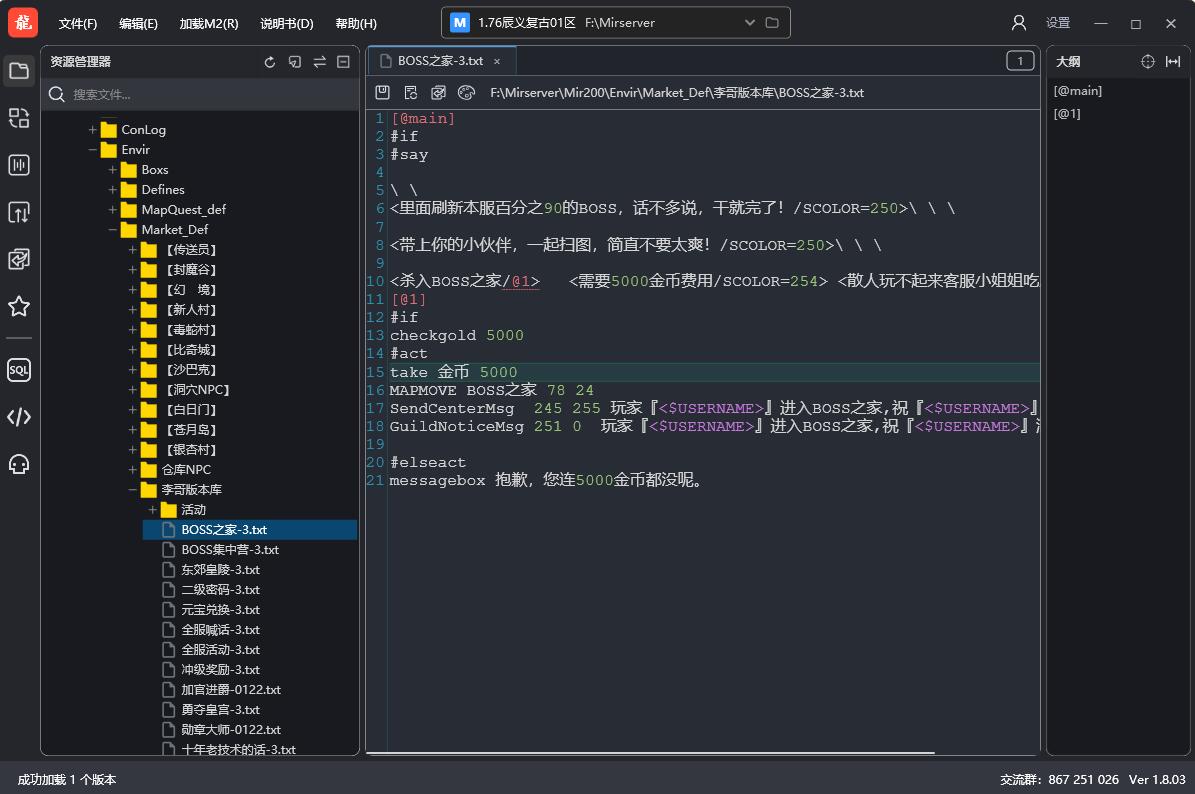This screenshot has height=794, width=1195.
Task: Open the user account icon
Action: (x=1018, y=23)
